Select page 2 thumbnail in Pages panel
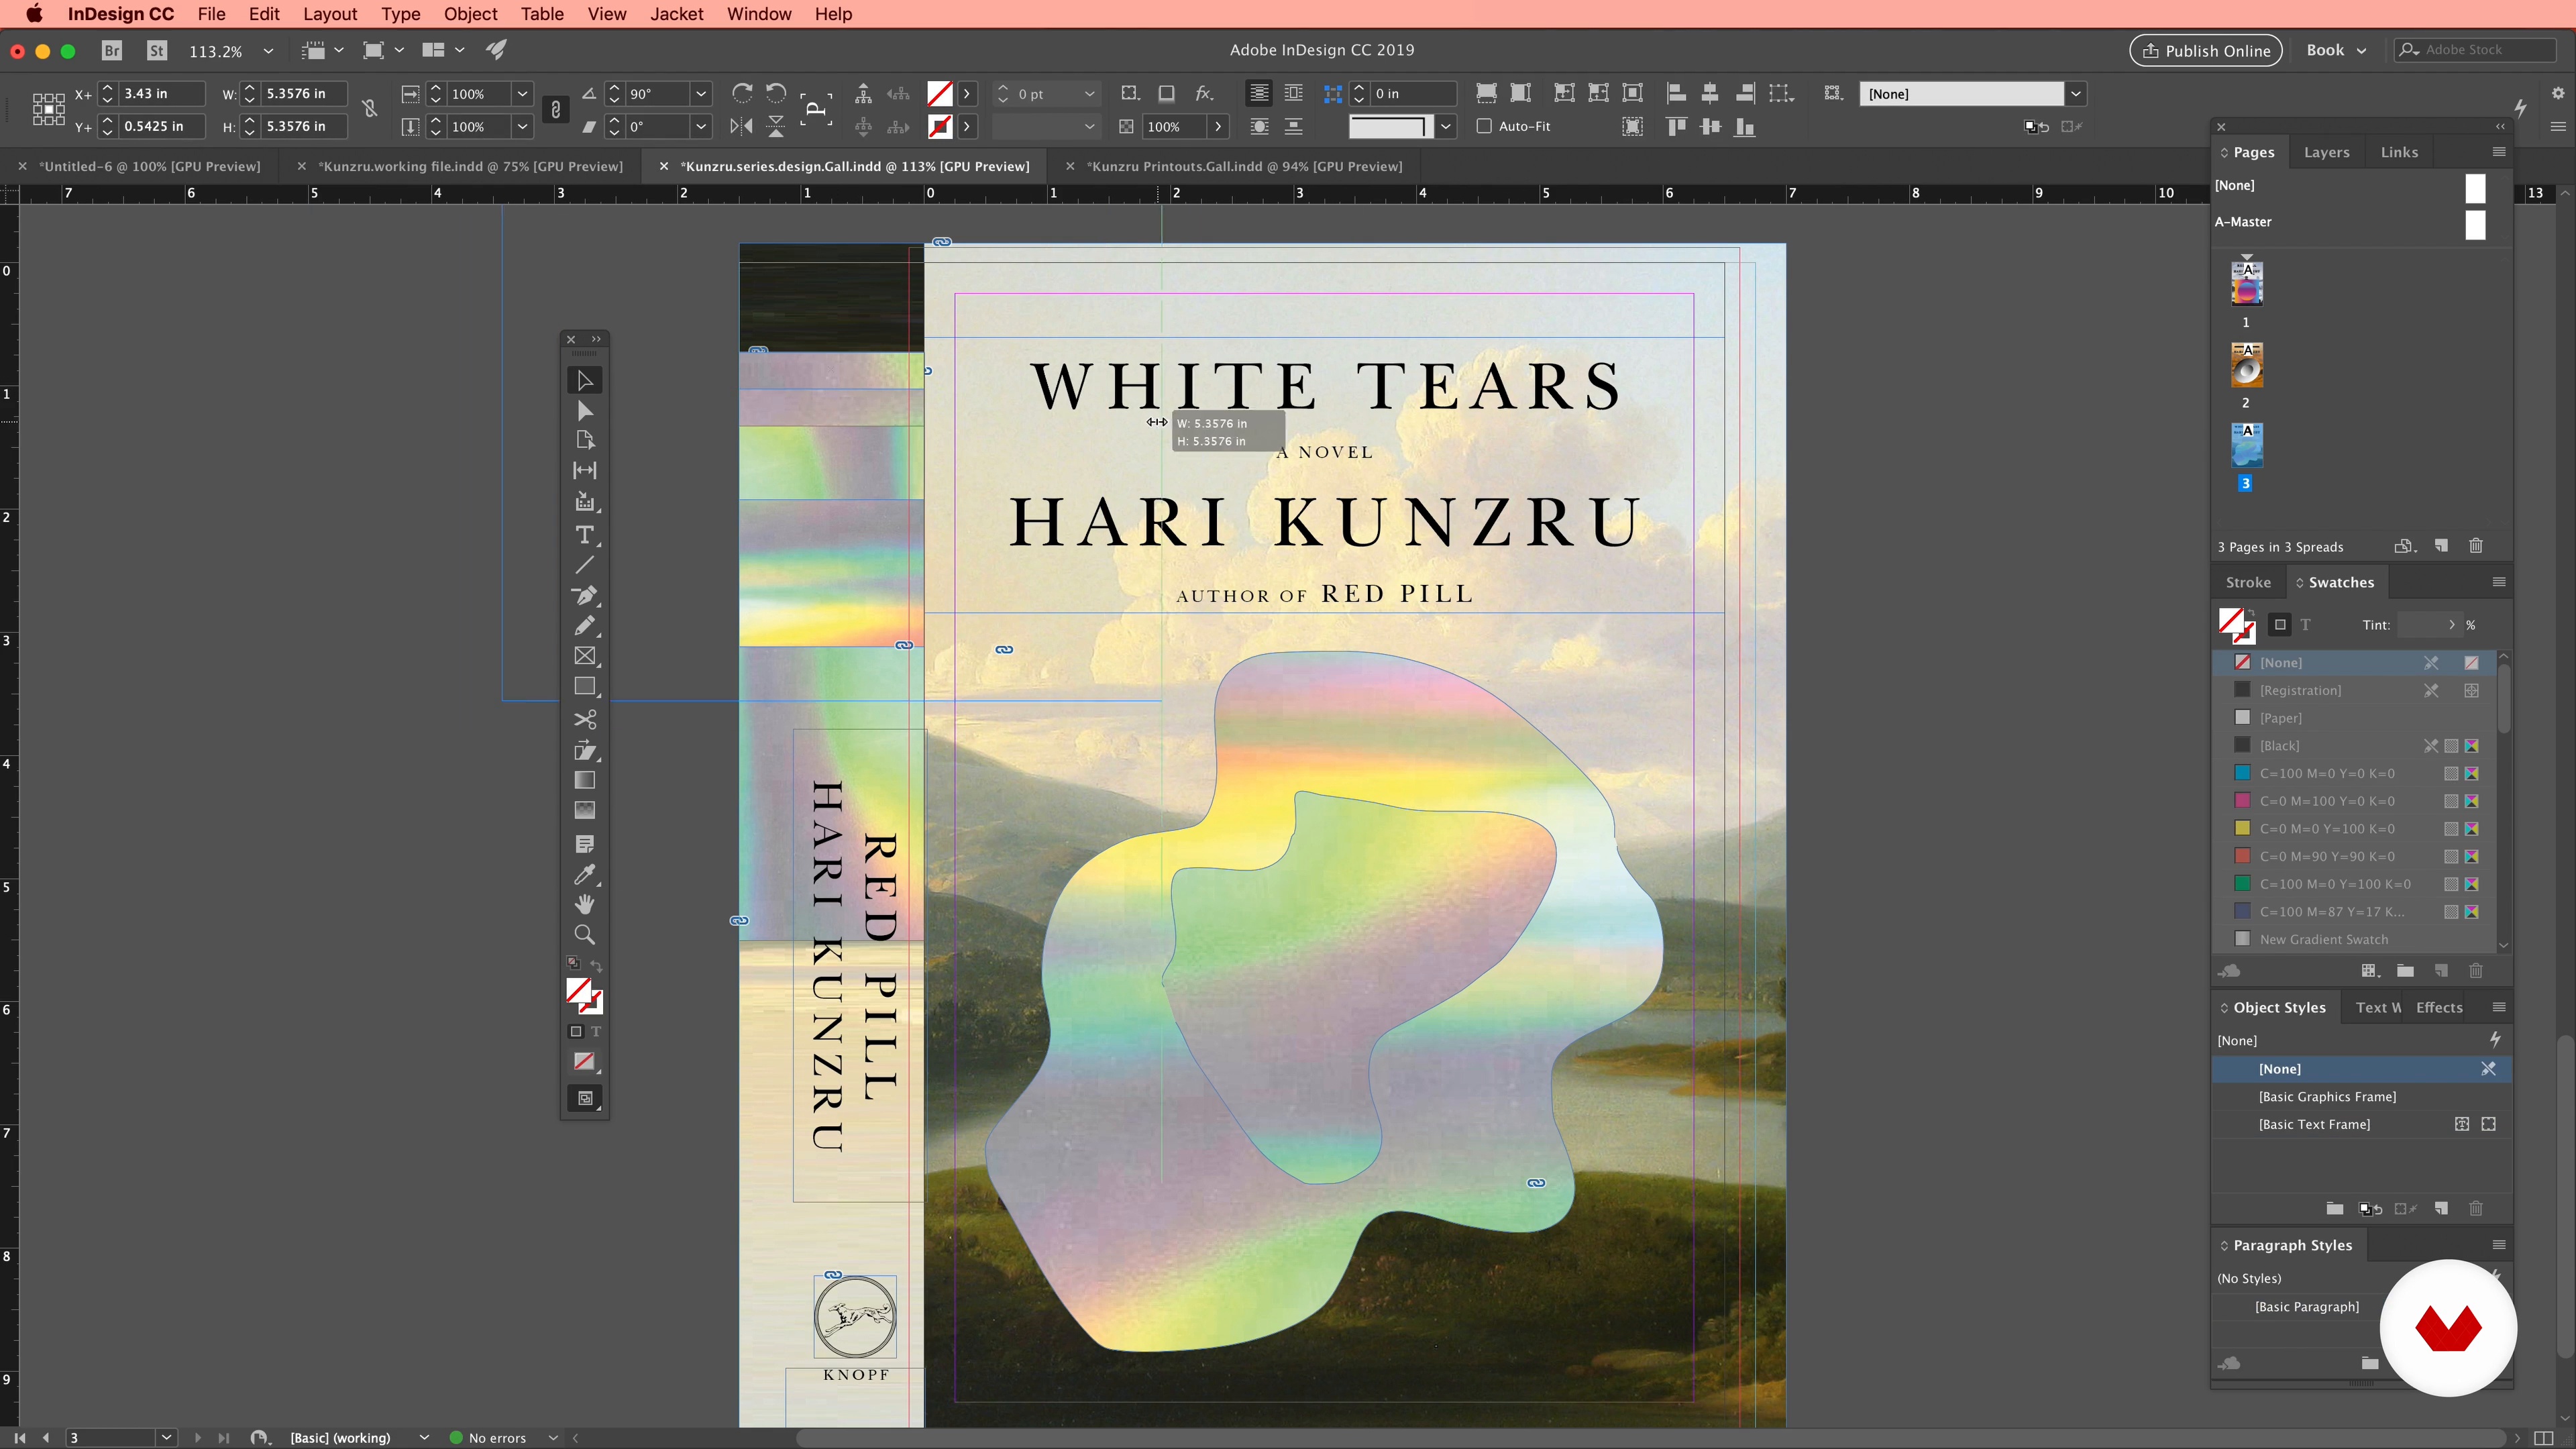Viewport: 2576px width, 1449px height. 2246,365
